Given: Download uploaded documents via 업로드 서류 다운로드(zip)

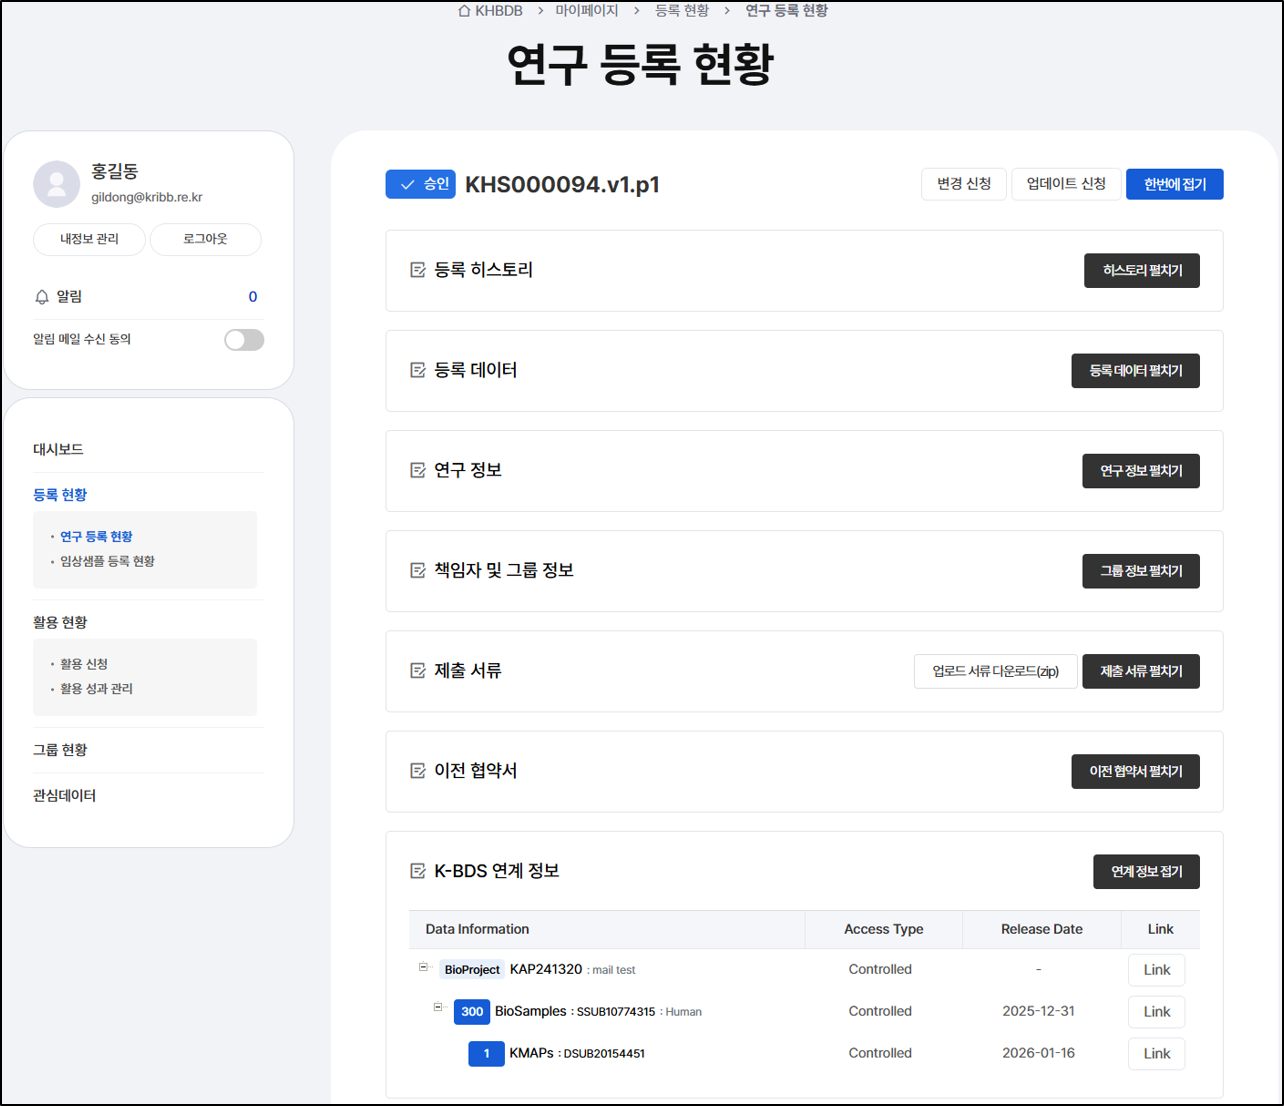Looking at the screenshot, I should pos(995,671).
